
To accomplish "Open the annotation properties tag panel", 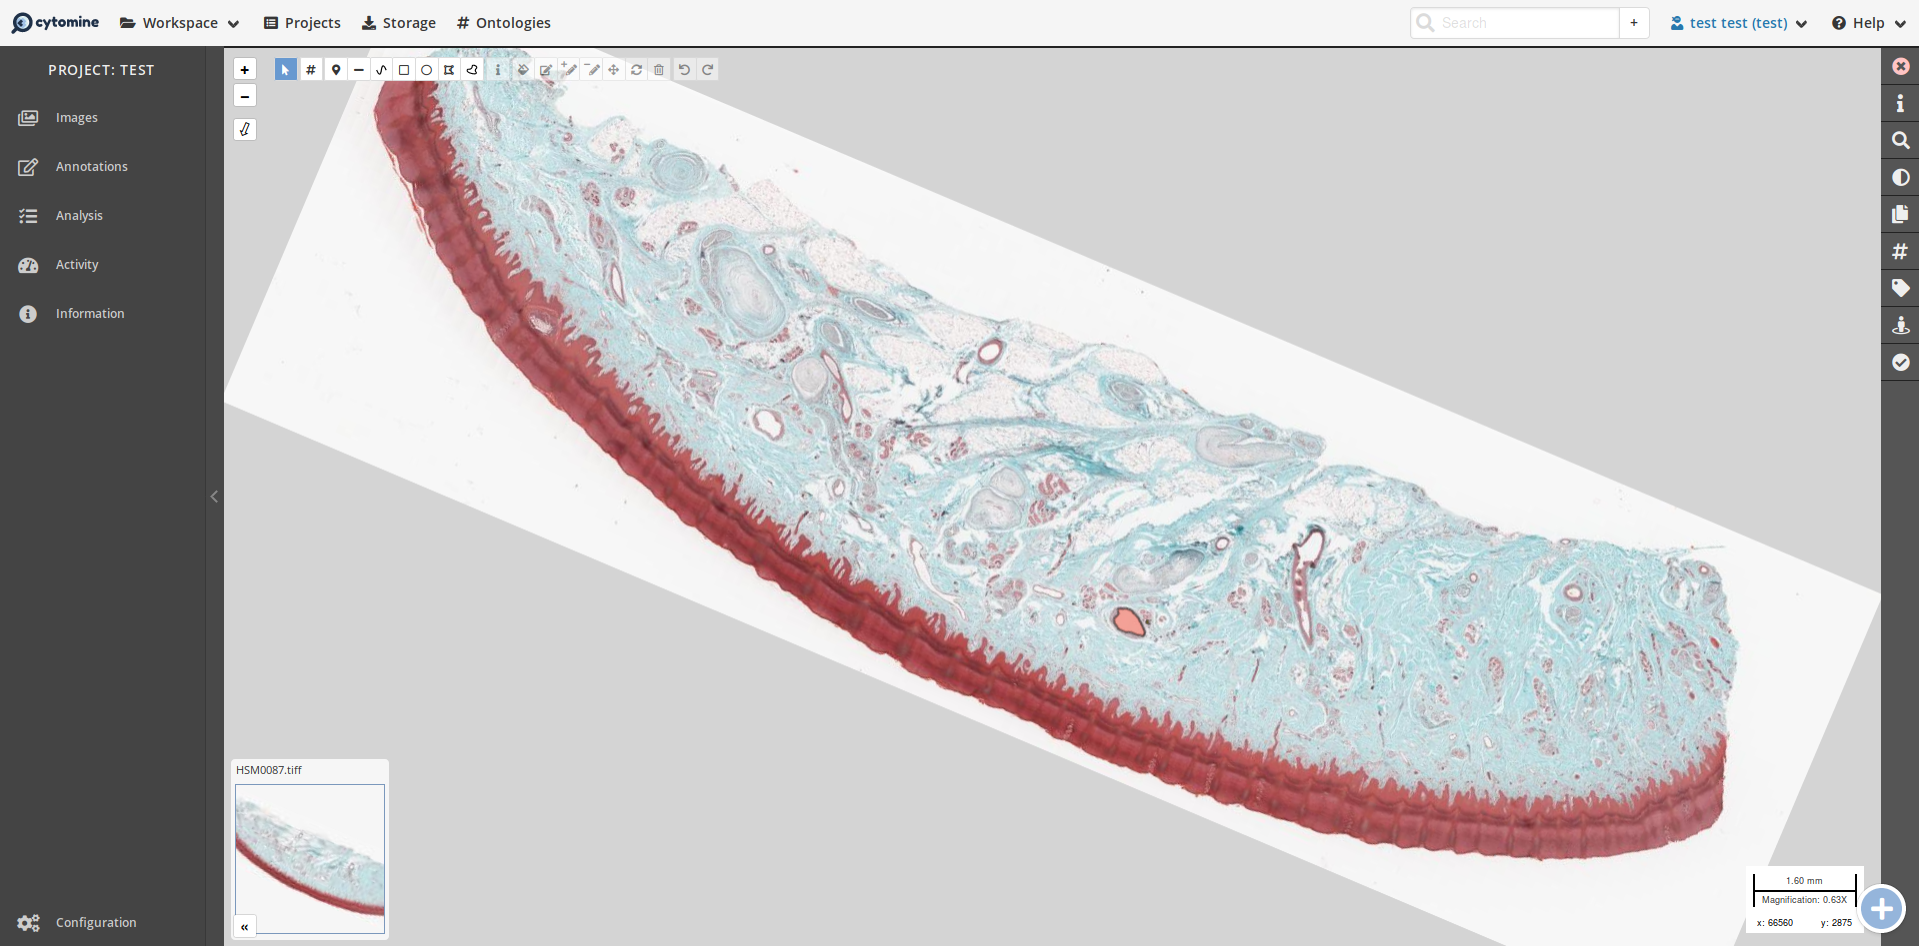I will (1900, 289).
